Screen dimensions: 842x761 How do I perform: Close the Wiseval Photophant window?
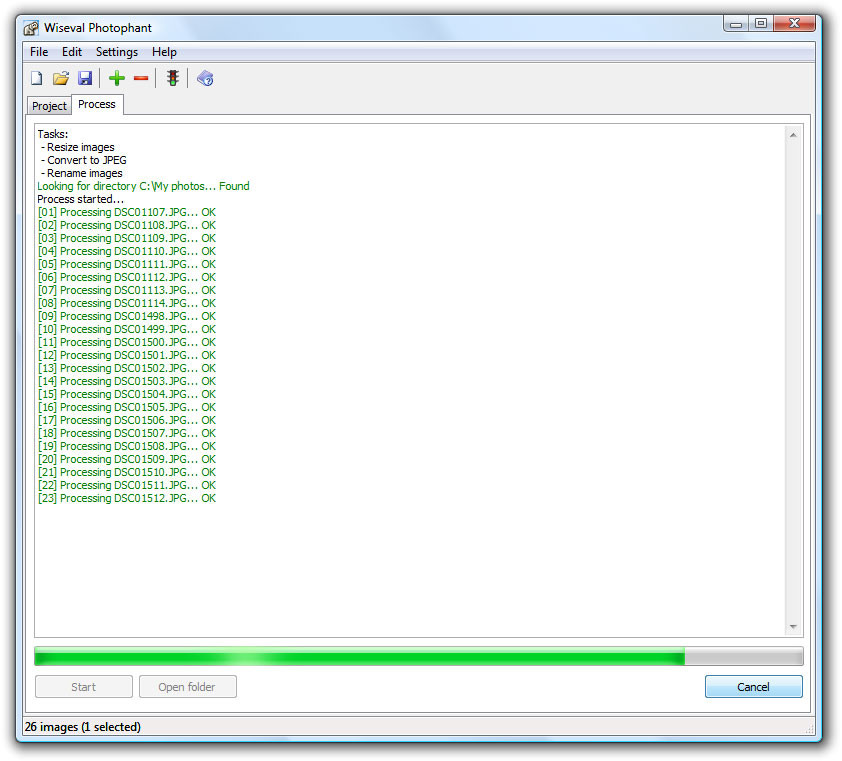795,23
